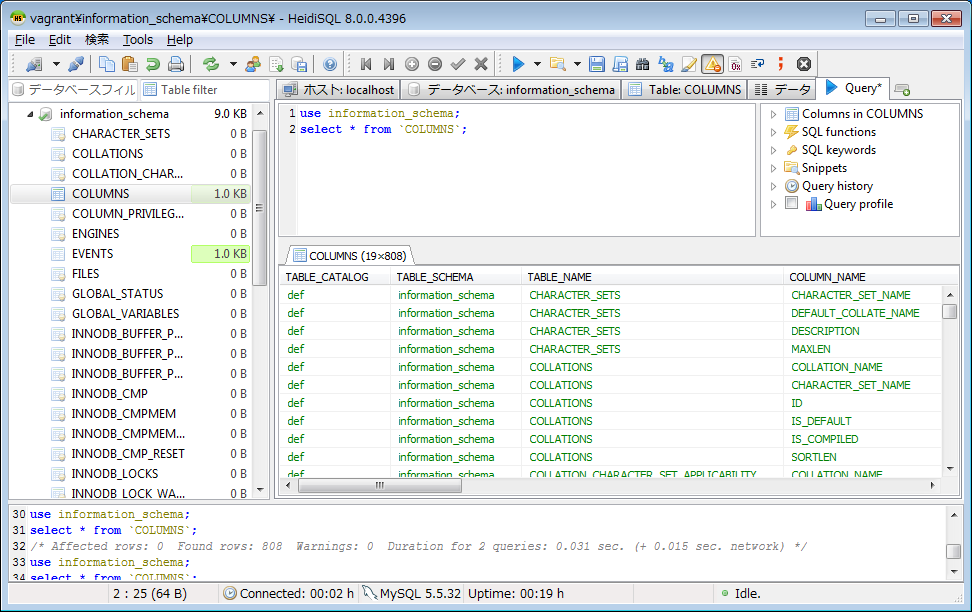Click the blue Help question mark icon
Viewport: 972px width, 612px height.
pyautogui.click(x=330, y=64)
